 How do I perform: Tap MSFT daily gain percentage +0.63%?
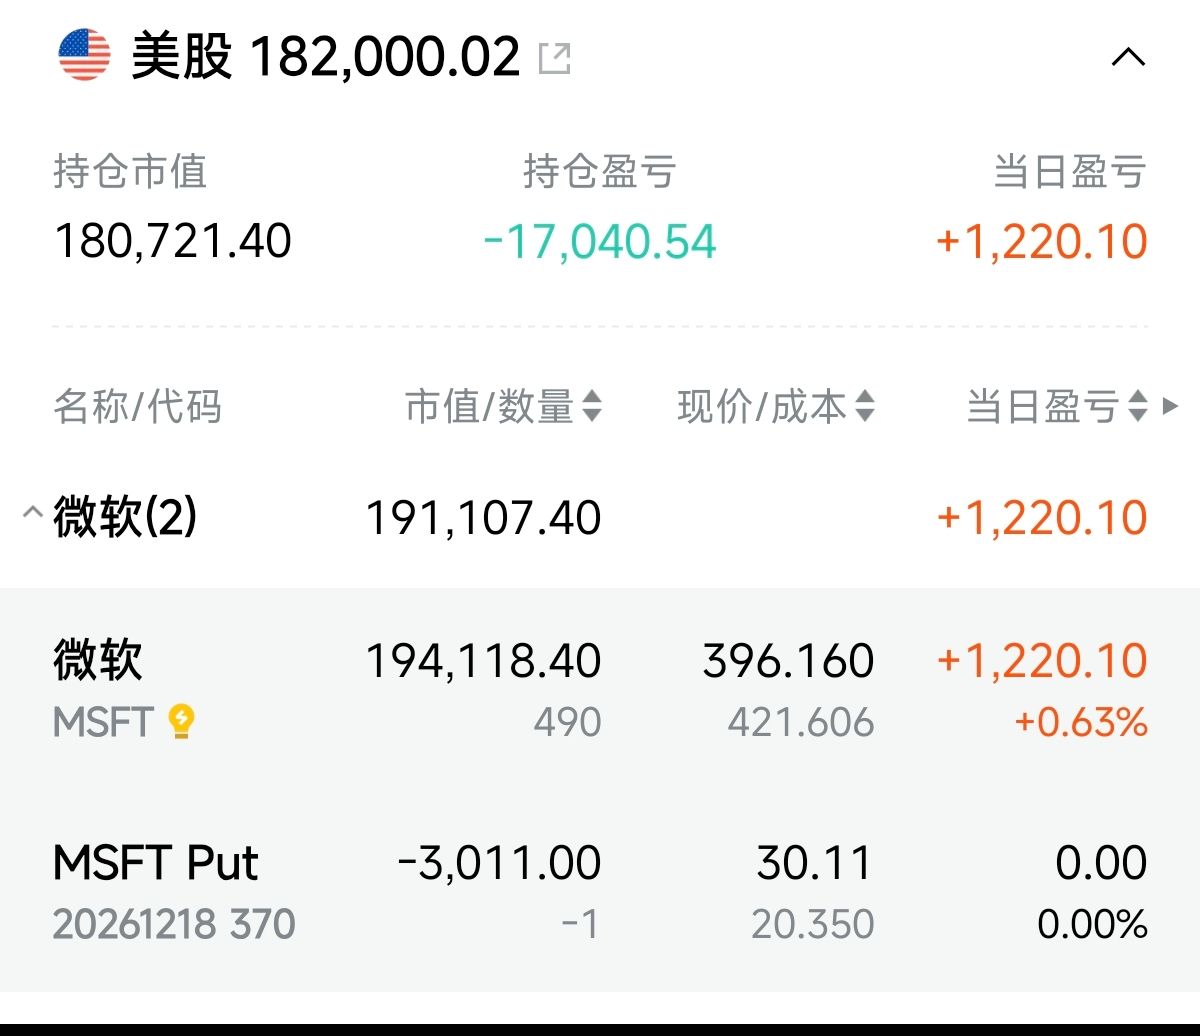[x=1081, y=722]
